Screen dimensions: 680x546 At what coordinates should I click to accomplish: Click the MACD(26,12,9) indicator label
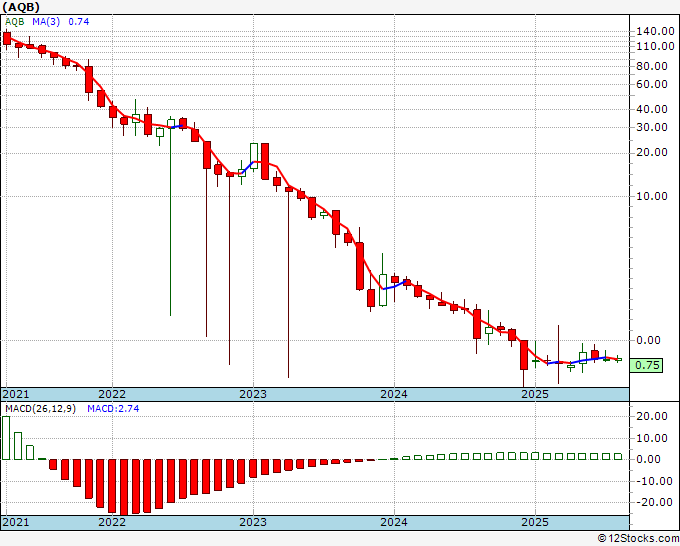click(x=40, y=409)
